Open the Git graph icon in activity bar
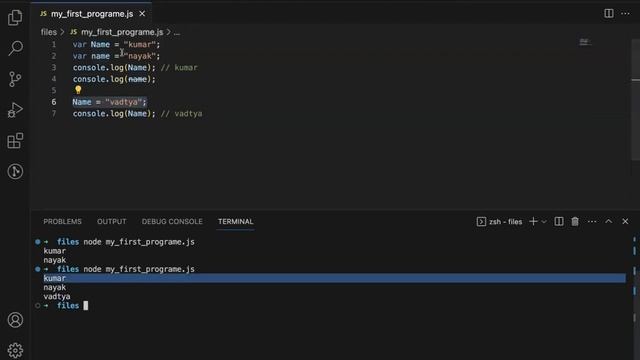The height and width of the screenshot is (360, 640). (x=15, y=171)
